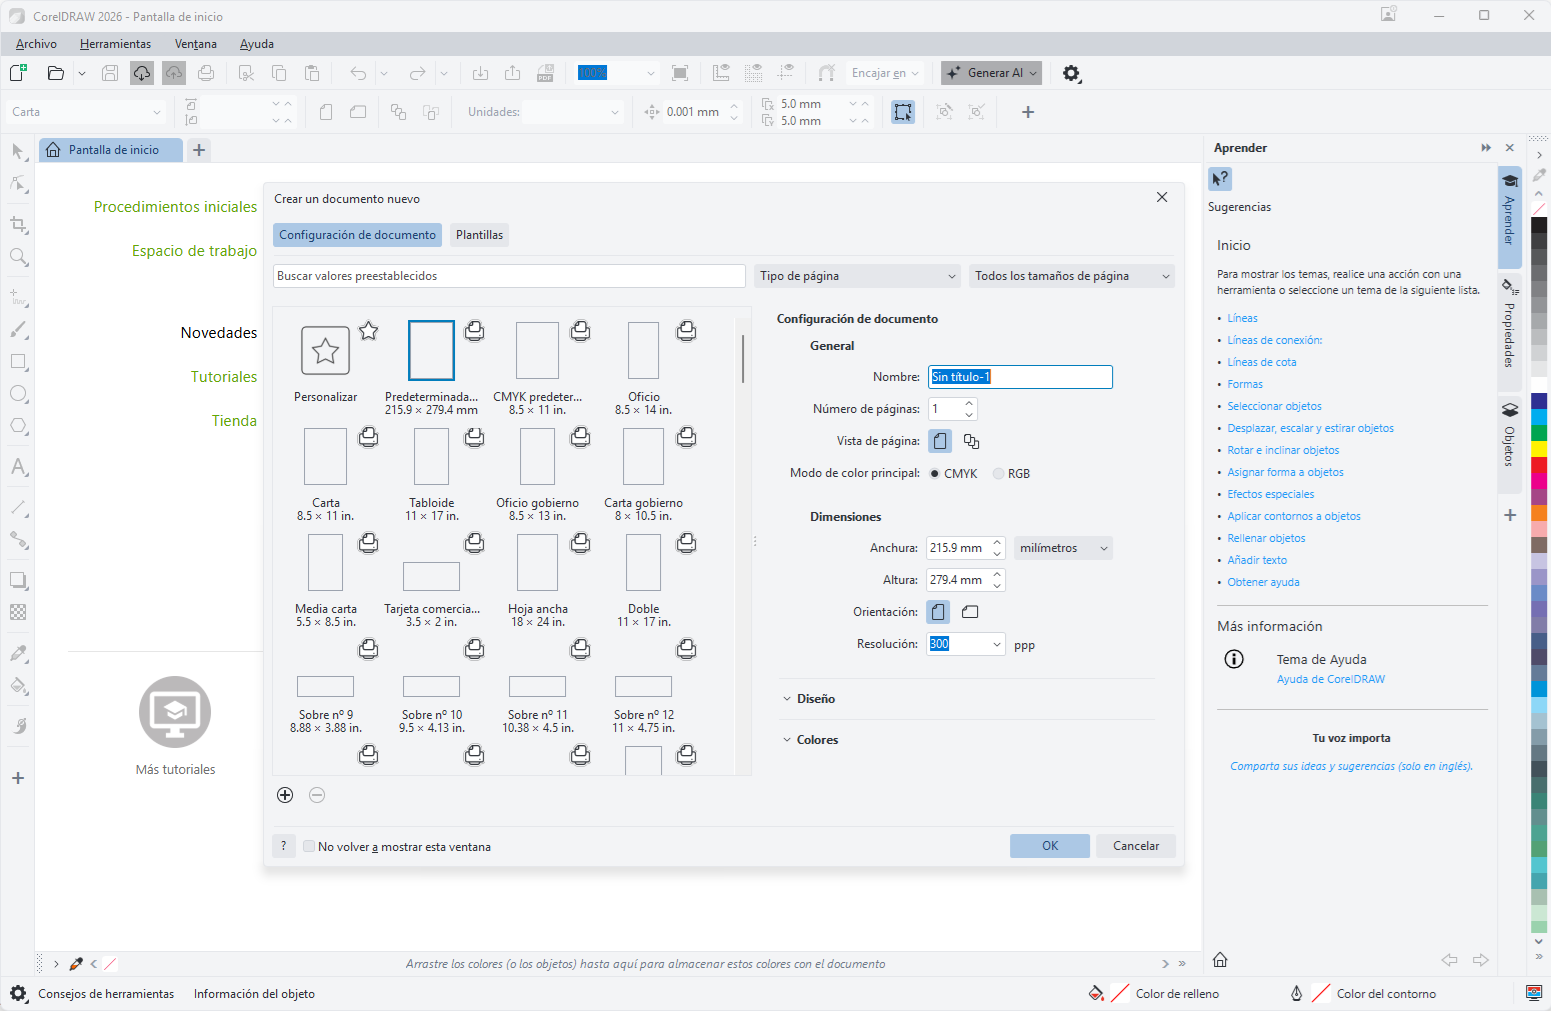Select the Text tool in the toolbox
The width and height of the screenshot is (1551, 1011).
pos(18,467)
